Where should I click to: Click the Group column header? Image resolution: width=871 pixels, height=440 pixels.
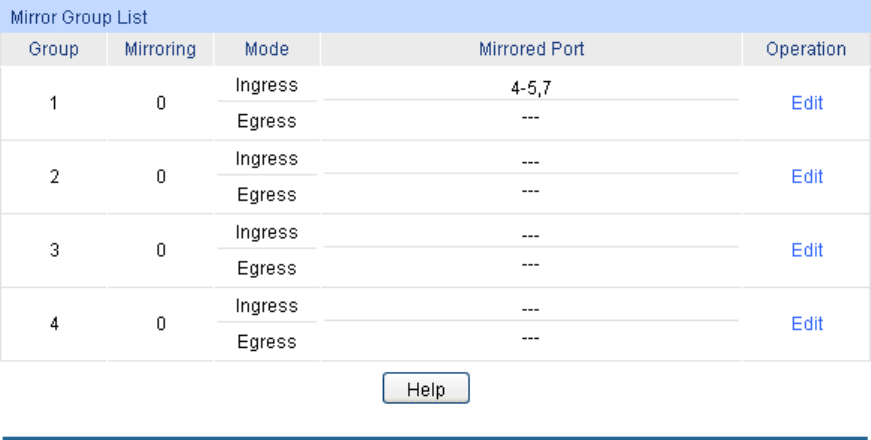point(54,49)
